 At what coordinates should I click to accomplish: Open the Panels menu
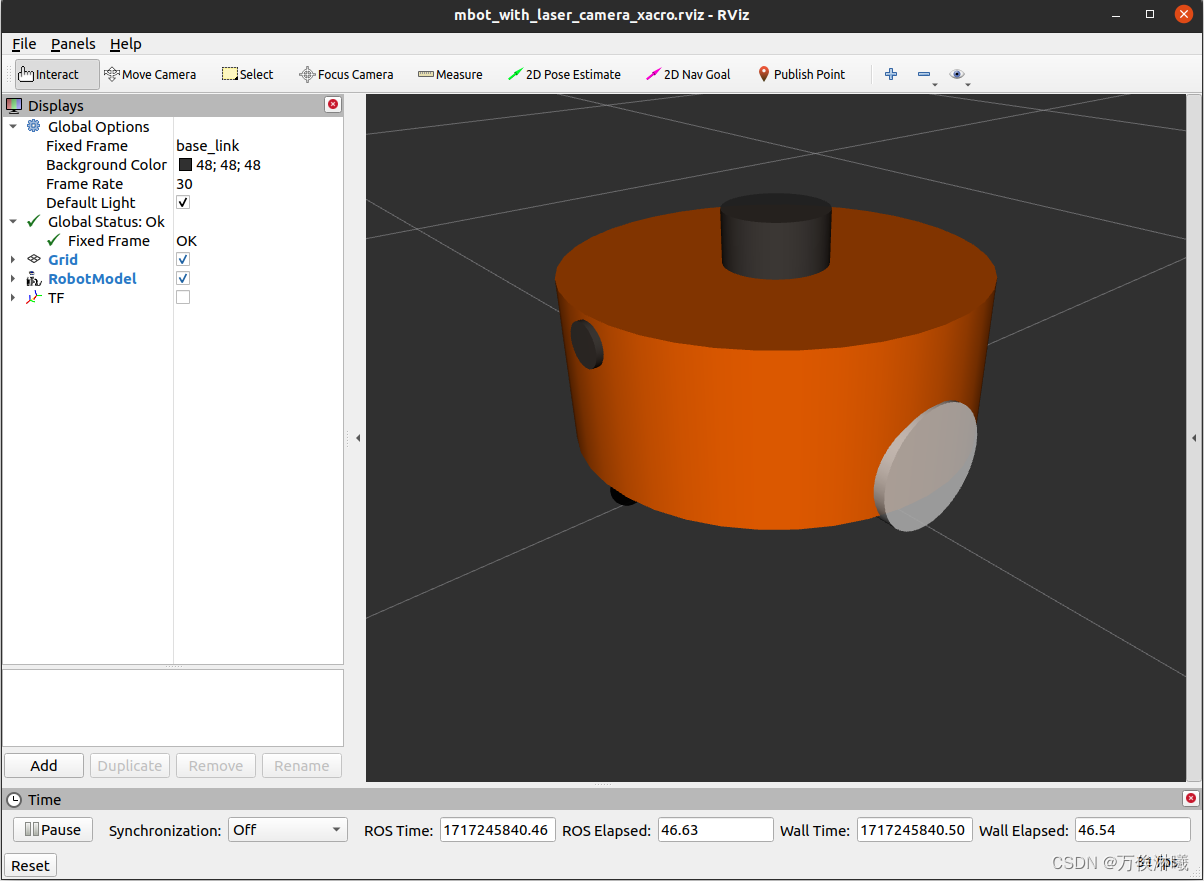pyautogui.click(x=73, y=44)
